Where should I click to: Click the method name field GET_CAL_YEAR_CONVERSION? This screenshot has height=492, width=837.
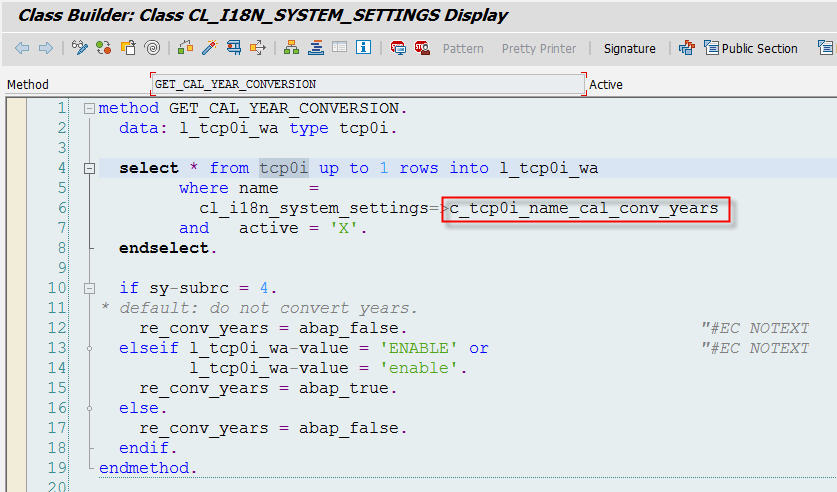click(x=368, y=84)
